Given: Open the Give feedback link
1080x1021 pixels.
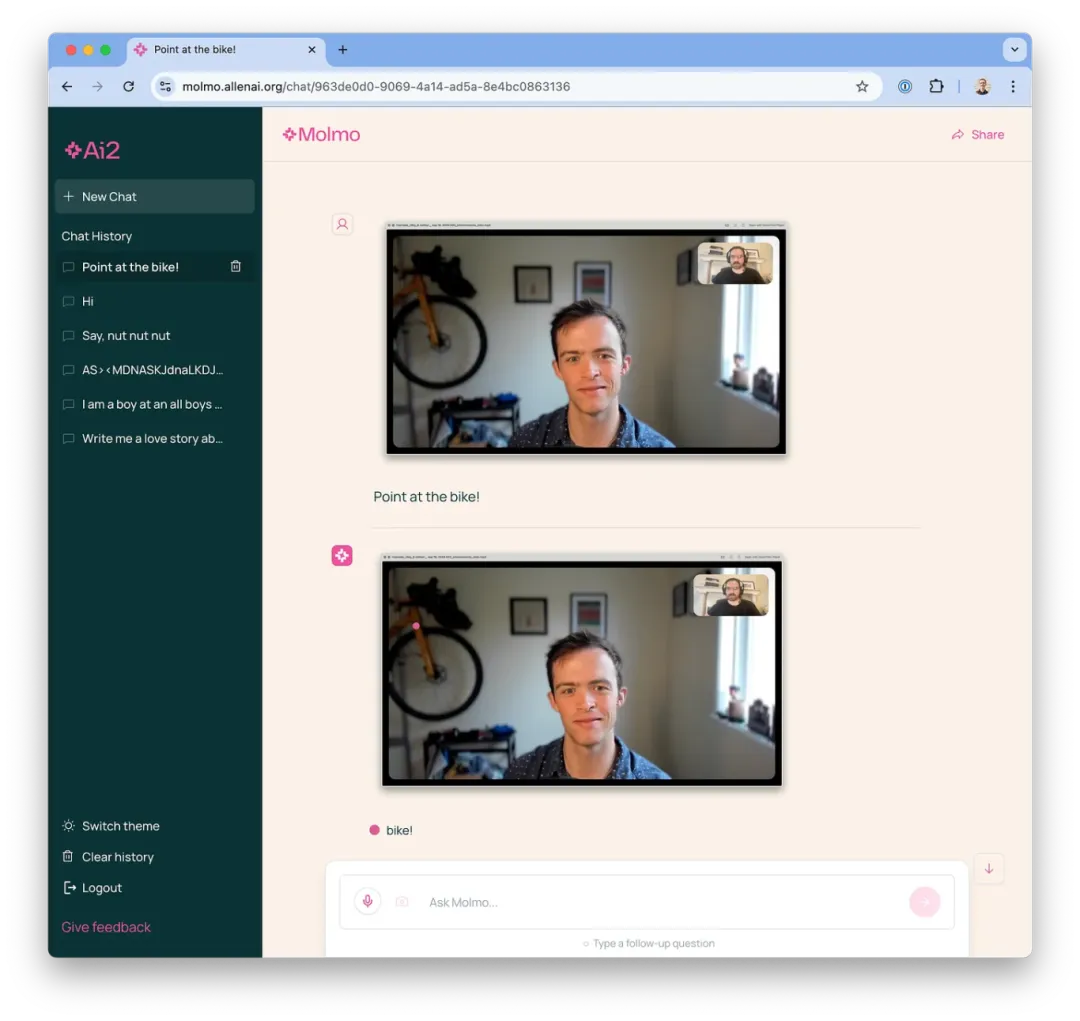Looking at the screenshot, I should click(106, 927).
